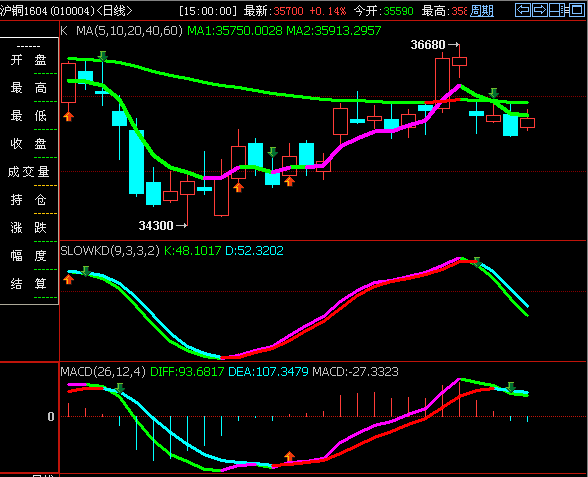The height and width of the screenshot is (477, 588).
Task: Go back with the left arrow icon
Action: pos(523,10)
